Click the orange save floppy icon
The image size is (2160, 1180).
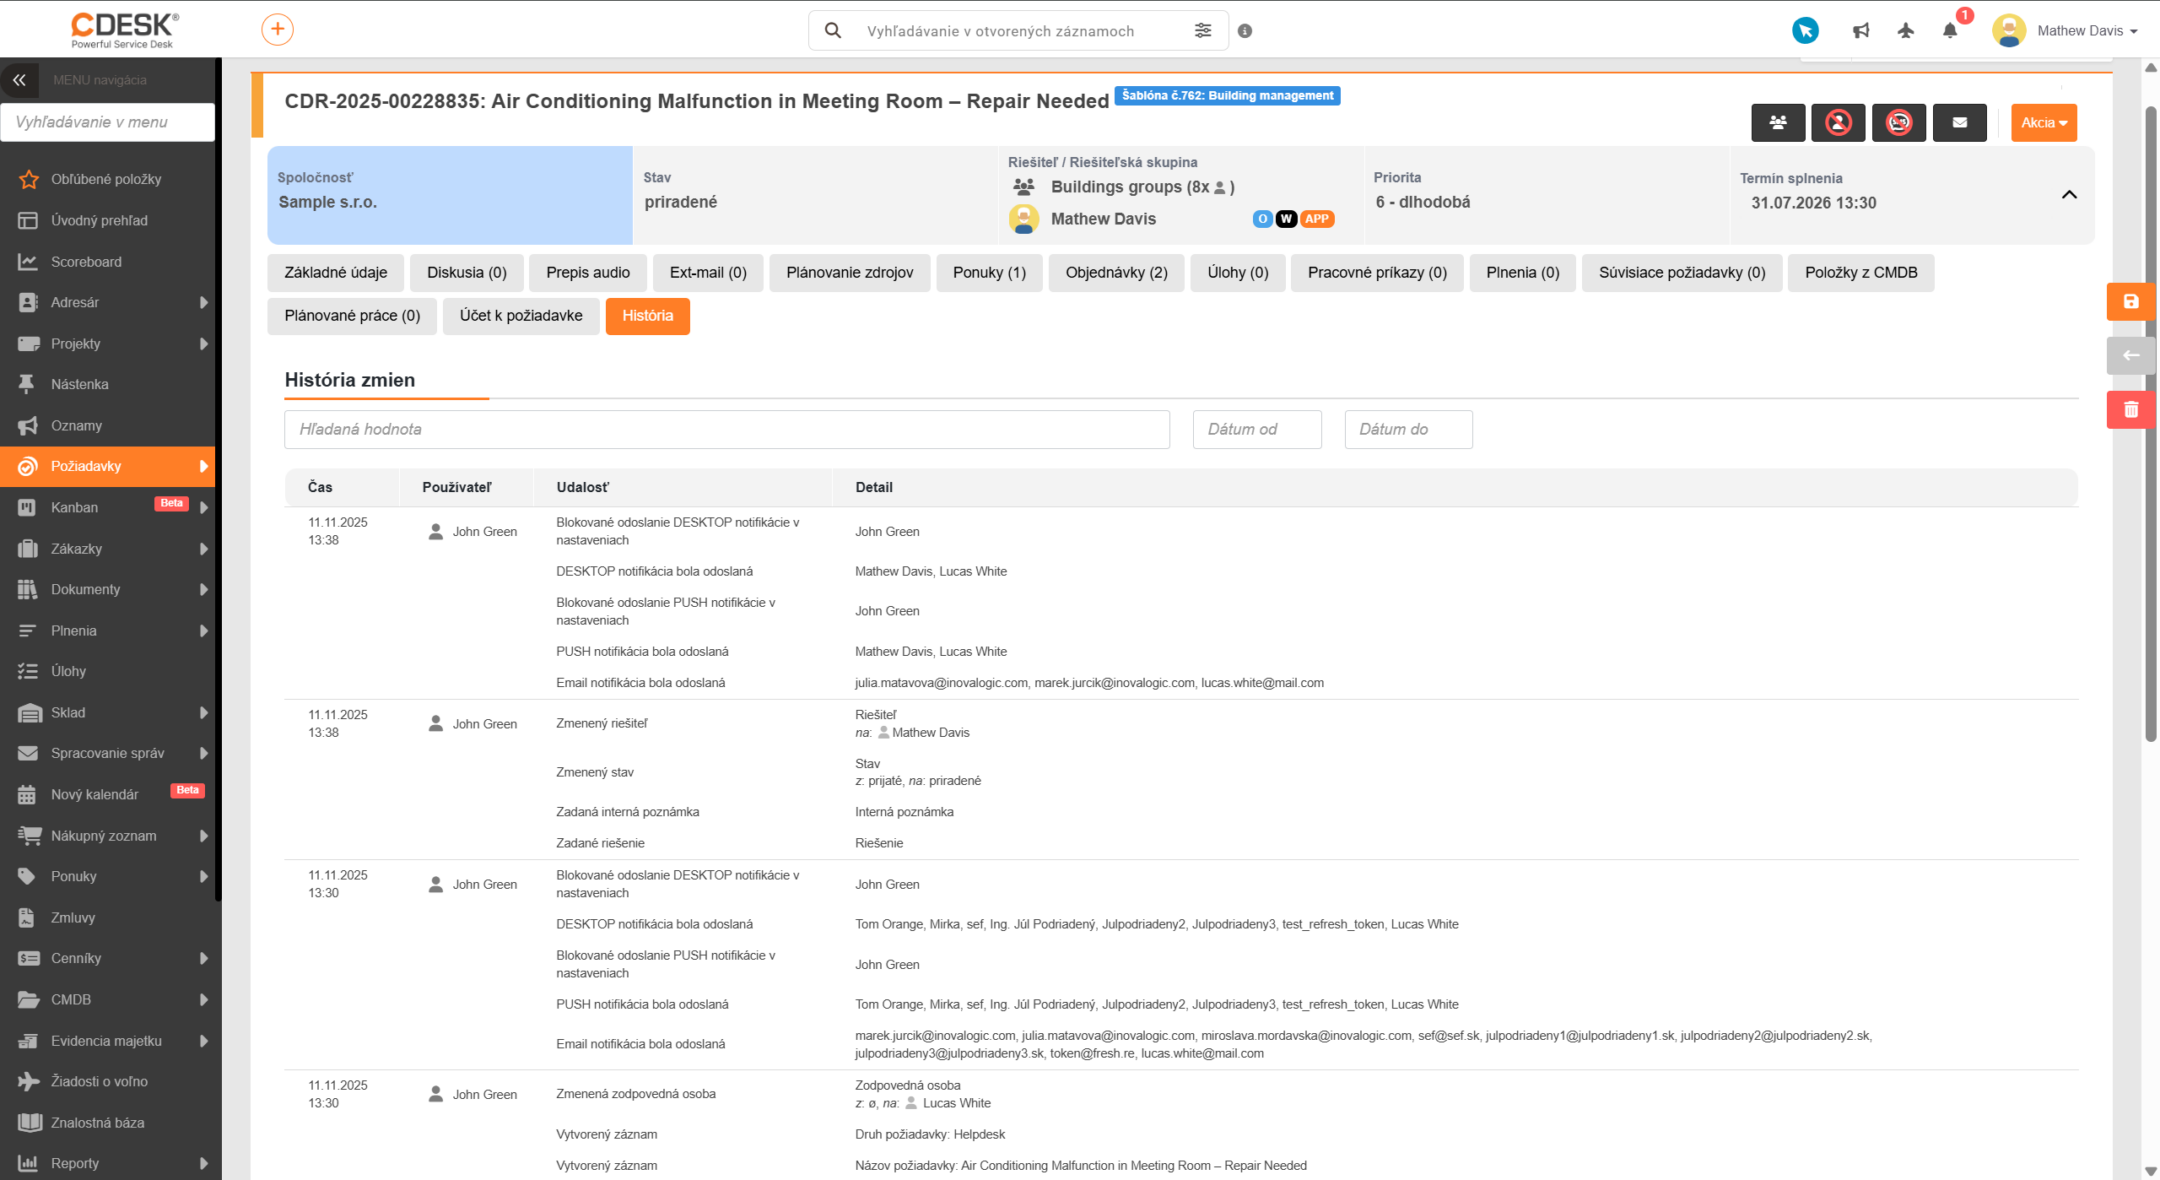[2130, 302]
